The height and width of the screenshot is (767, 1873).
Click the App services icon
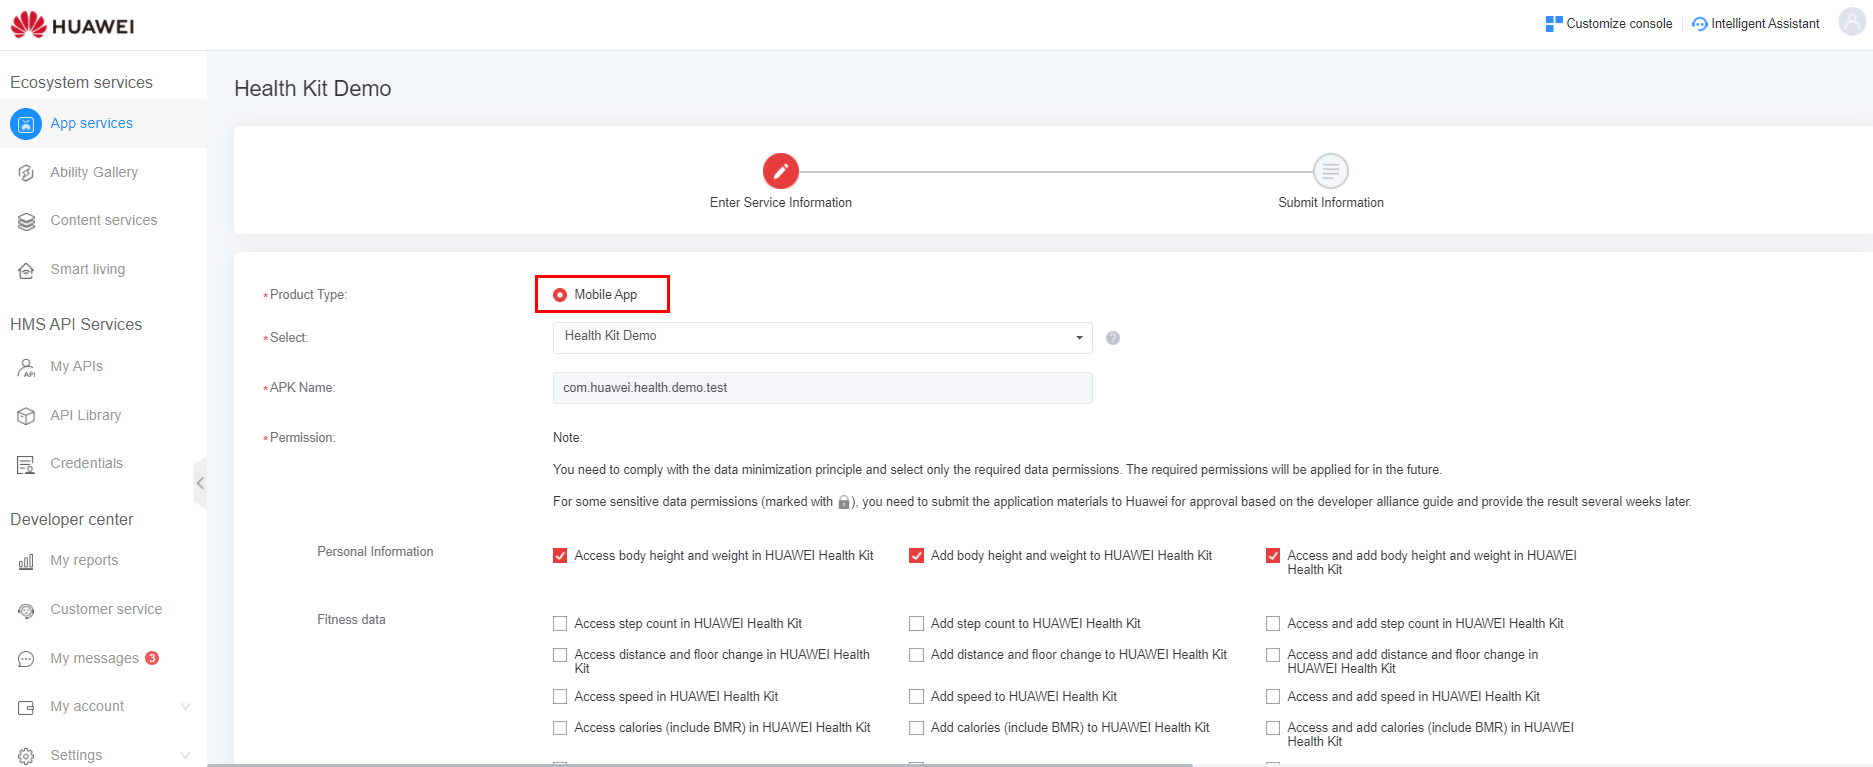(x=26, y=124)
